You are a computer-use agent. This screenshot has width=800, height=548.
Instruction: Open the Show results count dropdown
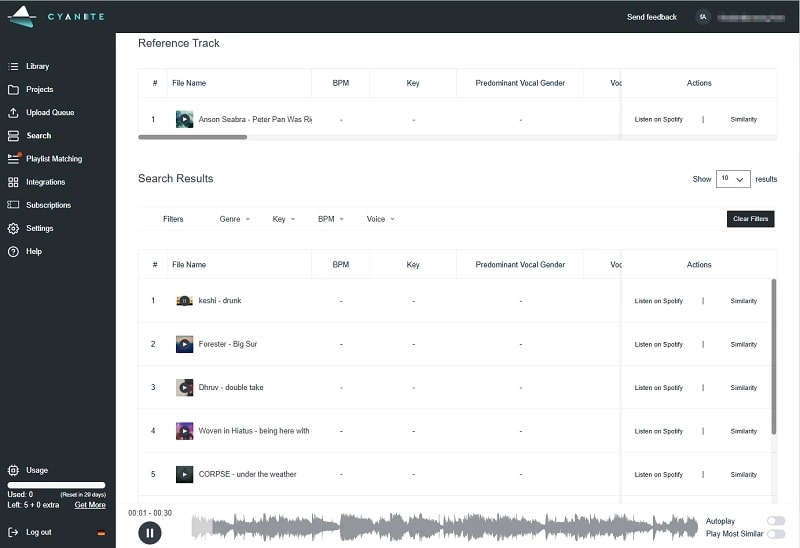tap(733, 179)
